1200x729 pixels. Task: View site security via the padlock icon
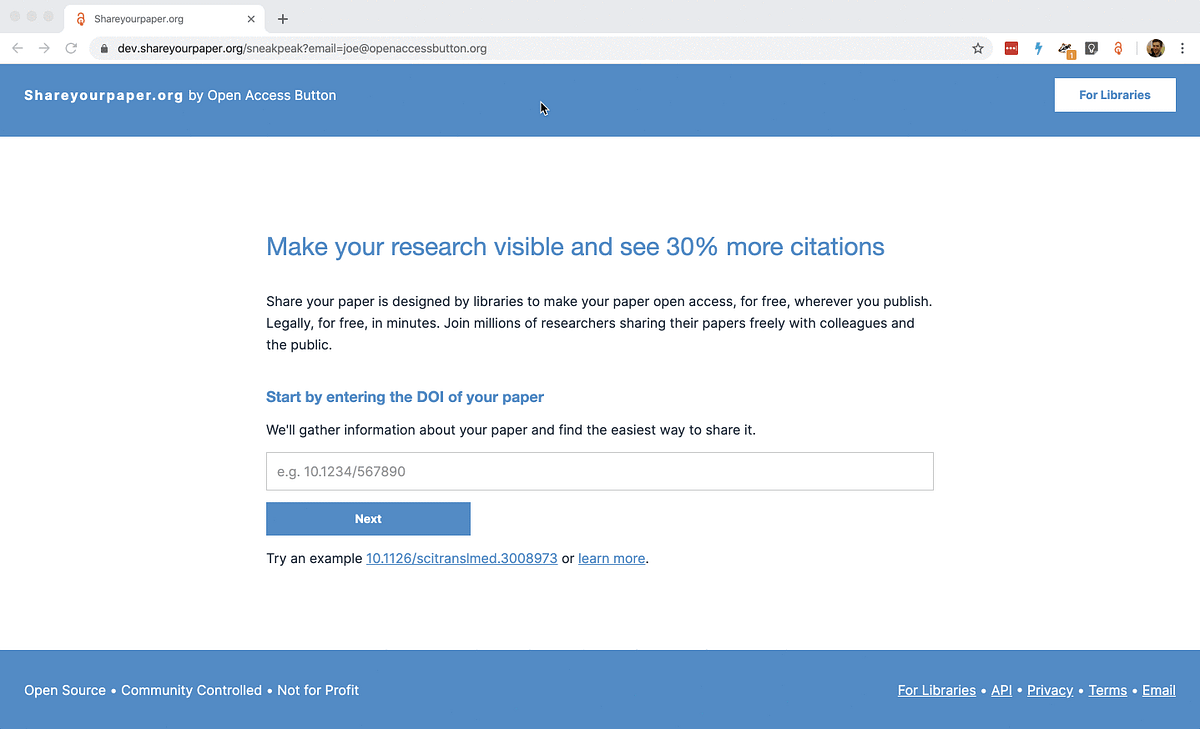103,47
